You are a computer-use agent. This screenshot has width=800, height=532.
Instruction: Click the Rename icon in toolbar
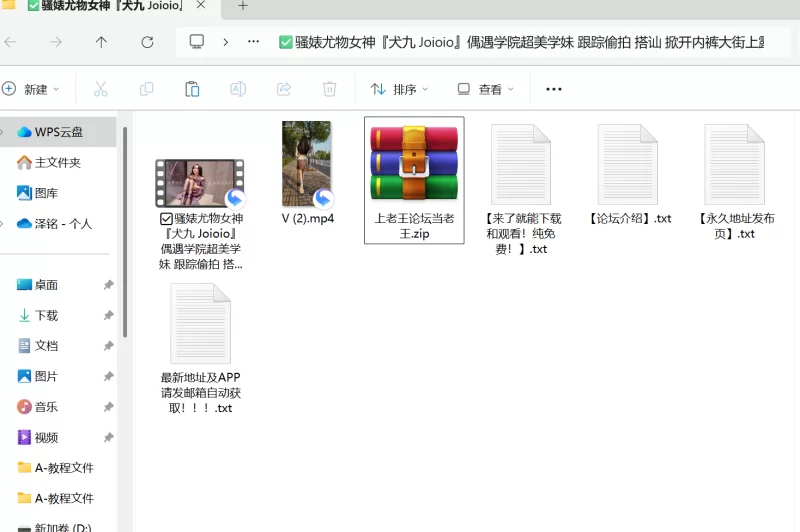(238, 89)
